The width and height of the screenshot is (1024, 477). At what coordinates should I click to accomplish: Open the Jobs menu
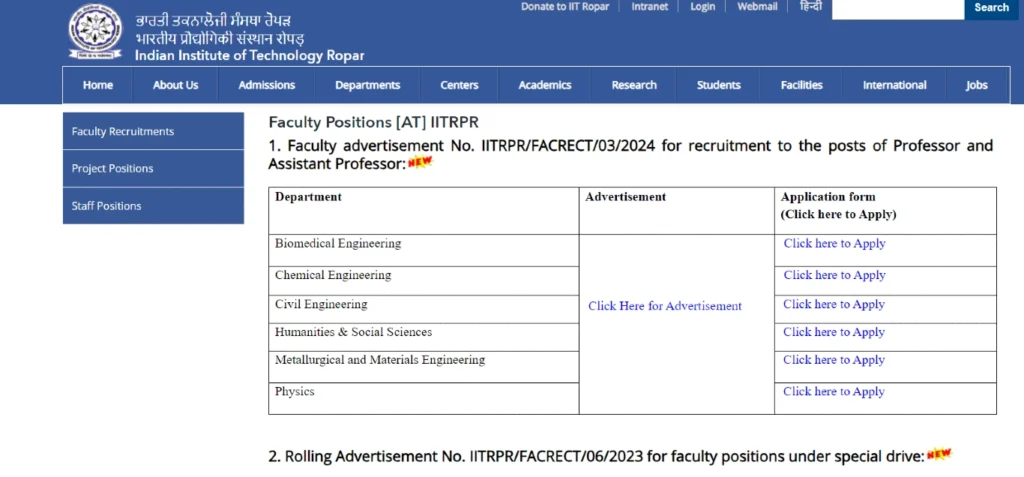(x=977, y=85)
